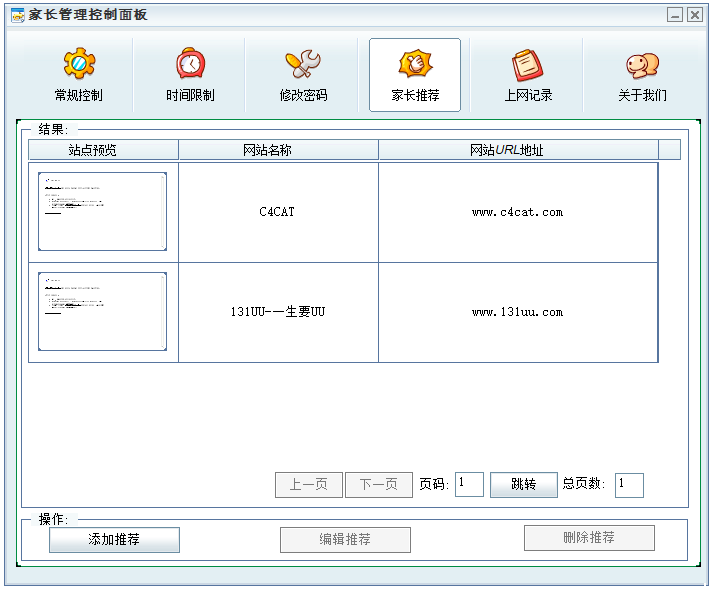Open 常规控制 gear icon
This screenshot has width=713, height=590.
[79, 65]
